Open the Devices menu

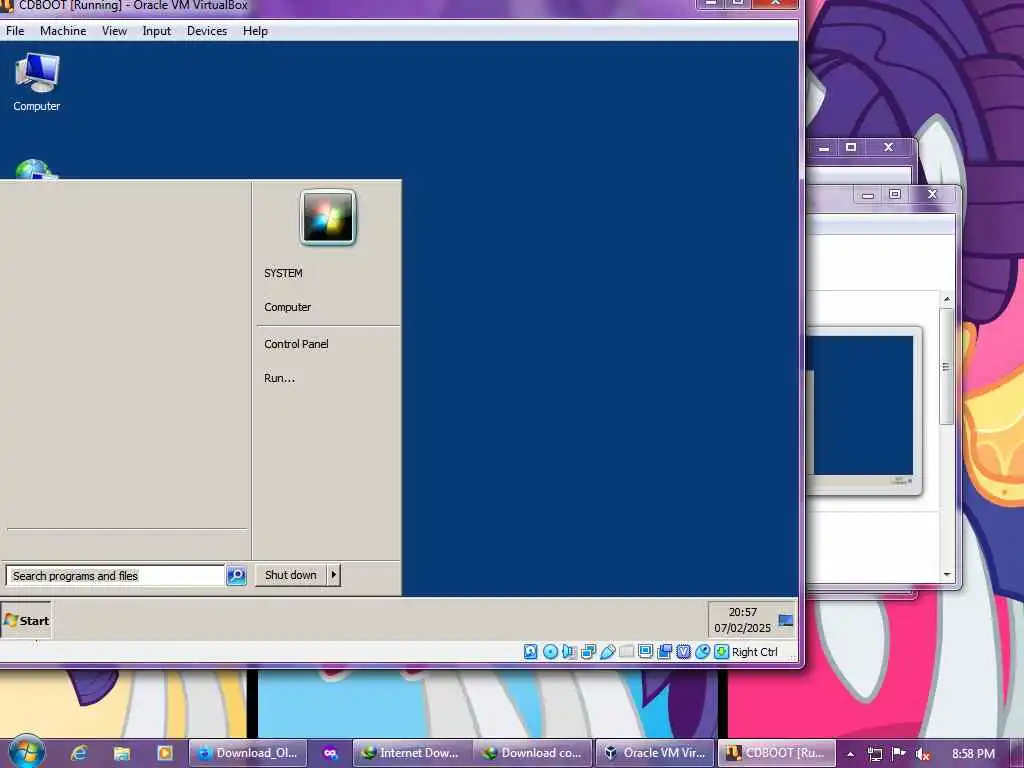pyautogui.click(x=207, y=31)
